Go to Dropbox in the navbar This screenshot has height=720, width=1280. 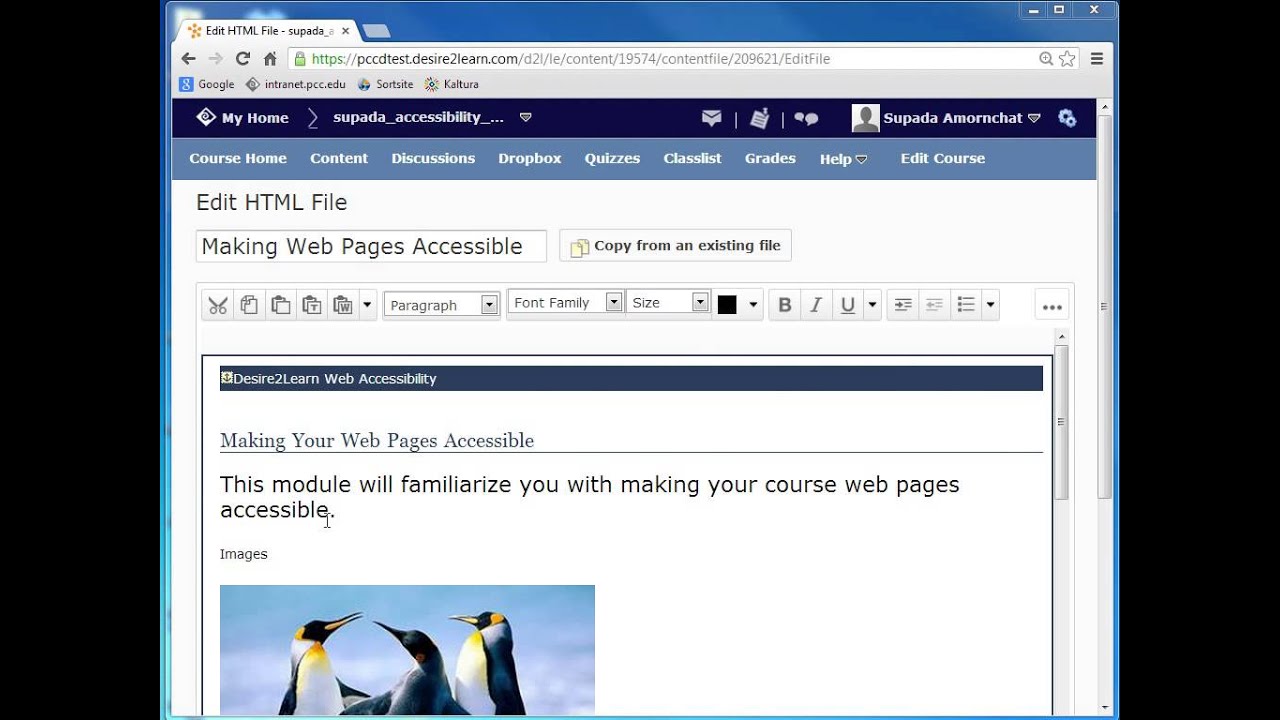pyautogui.click(x=530, y=158)
